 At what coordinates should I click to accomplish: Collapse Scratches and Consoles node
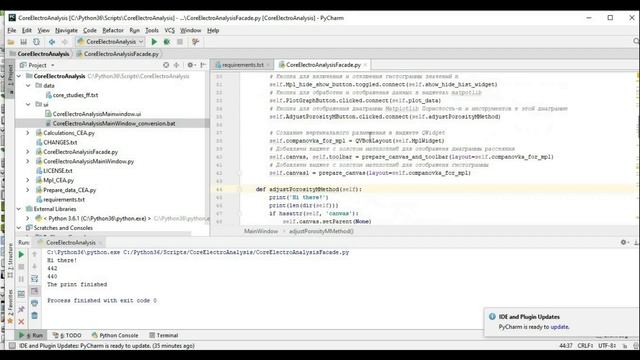(19, 228)
